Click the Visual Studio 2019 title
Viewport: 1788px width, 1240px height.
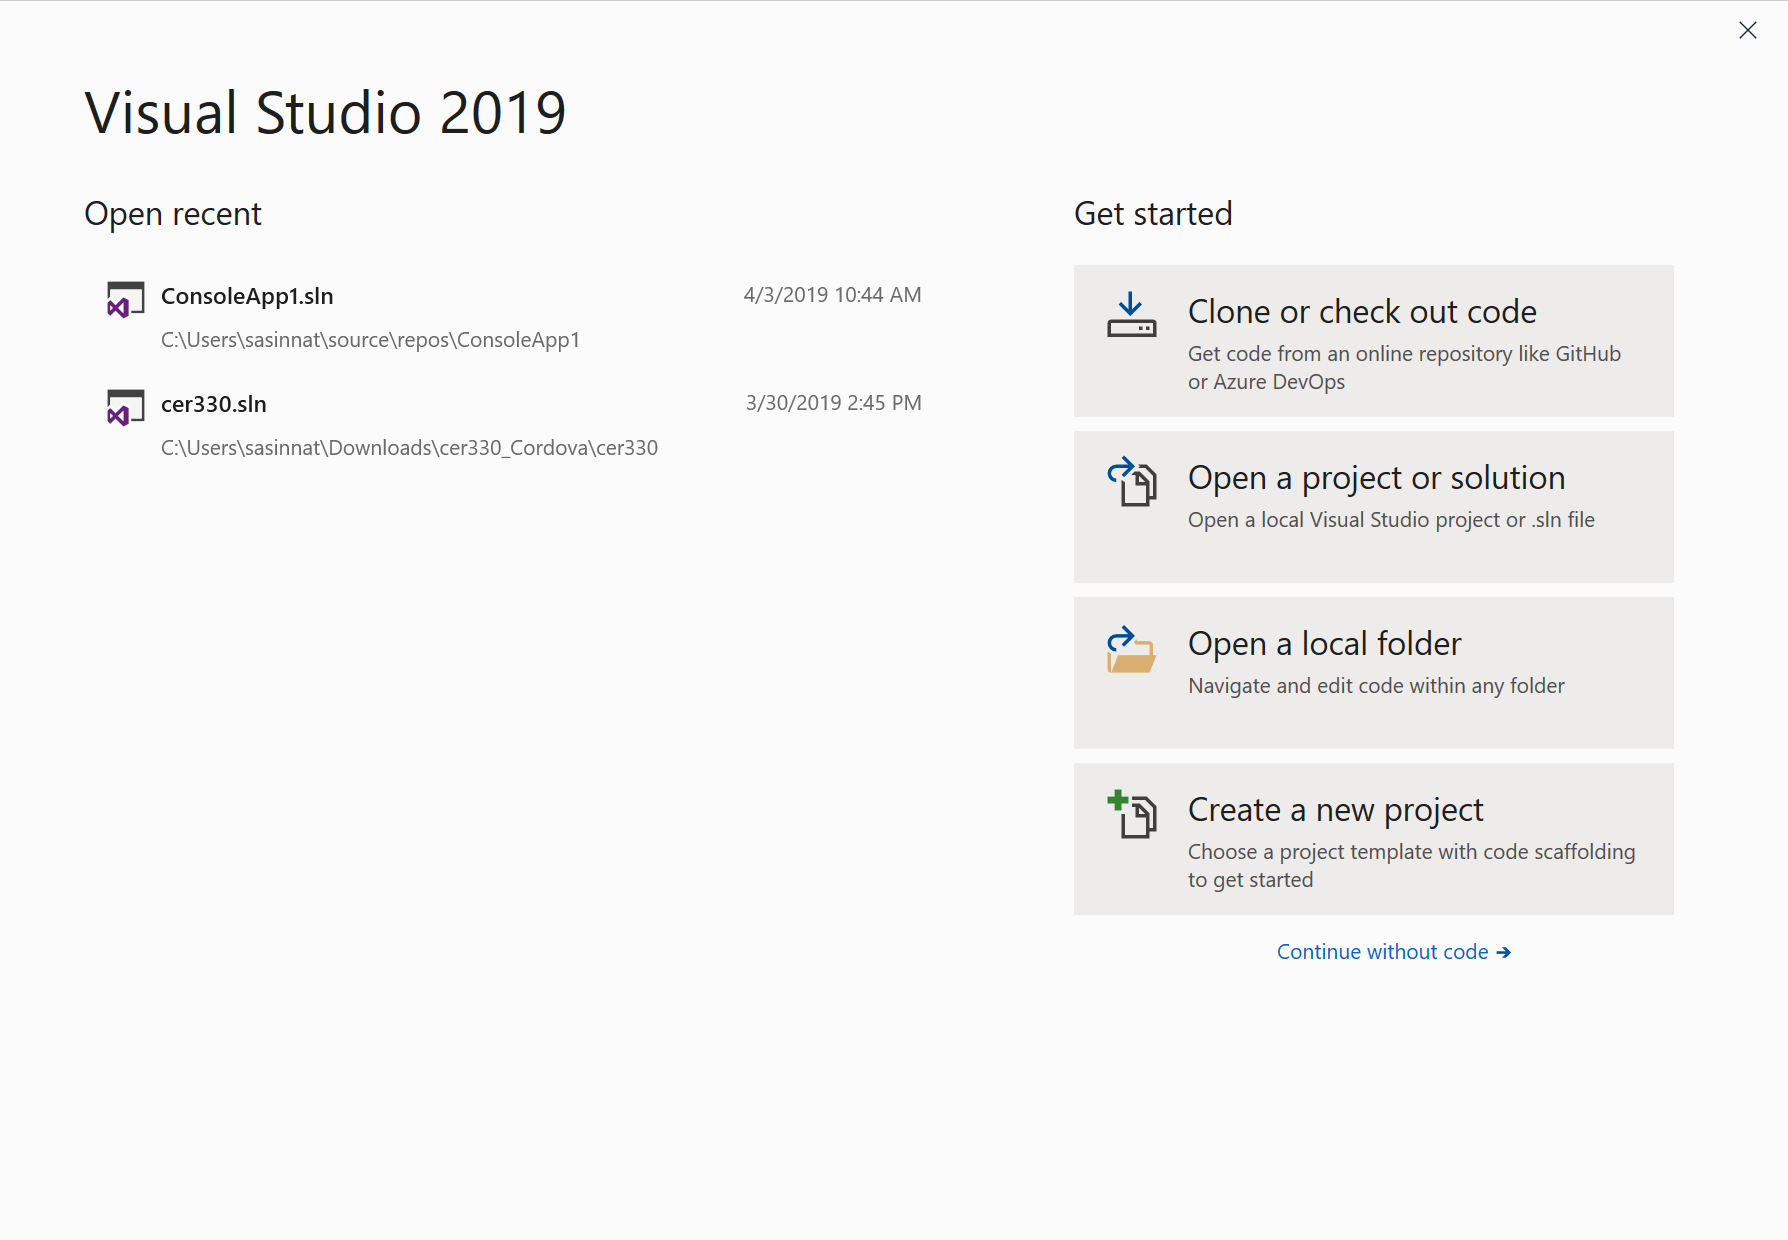point(325,112)
